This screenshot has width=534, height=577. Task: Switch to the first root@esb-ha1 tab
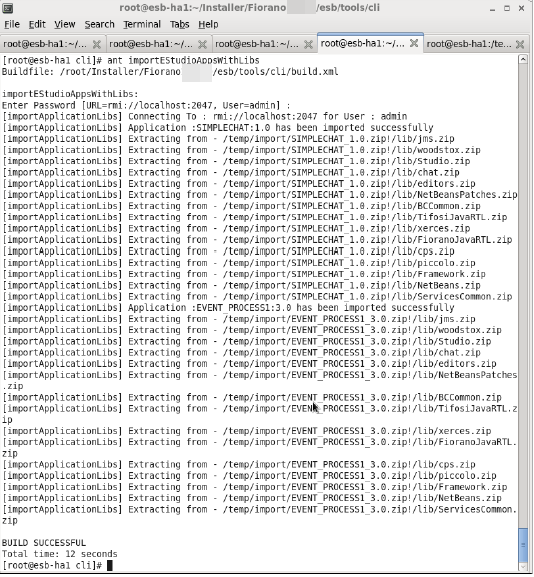pos(45,44)
